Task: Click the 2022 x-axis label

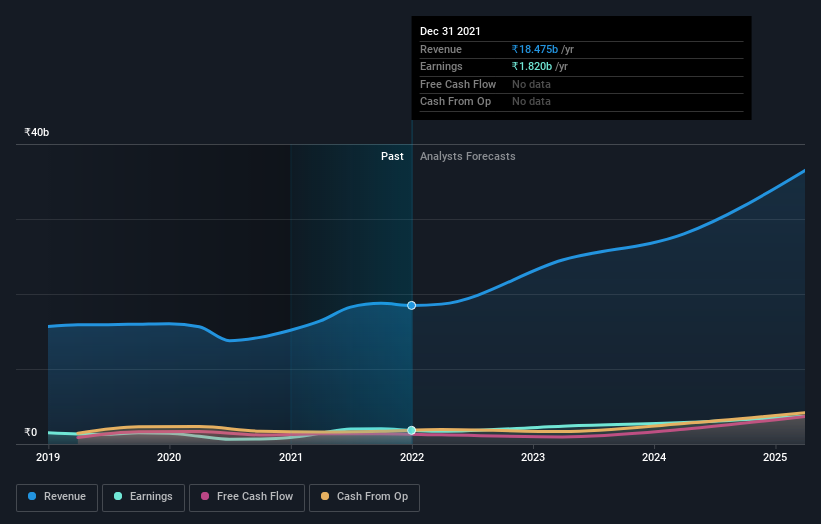Action: pyautogui.click(x=412, y=457)
